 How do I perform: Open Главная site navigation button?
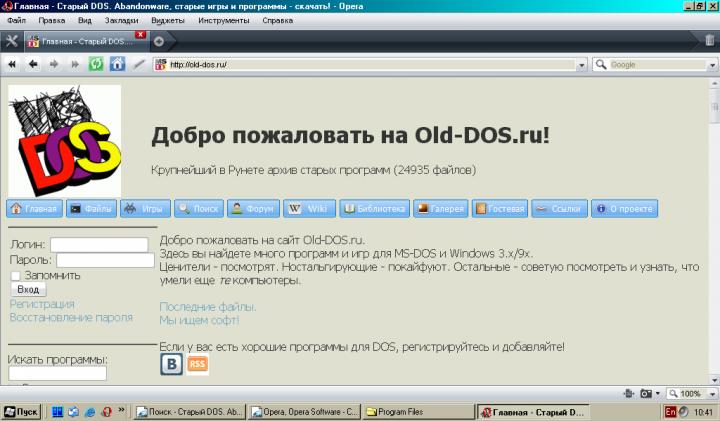(34, 208)
